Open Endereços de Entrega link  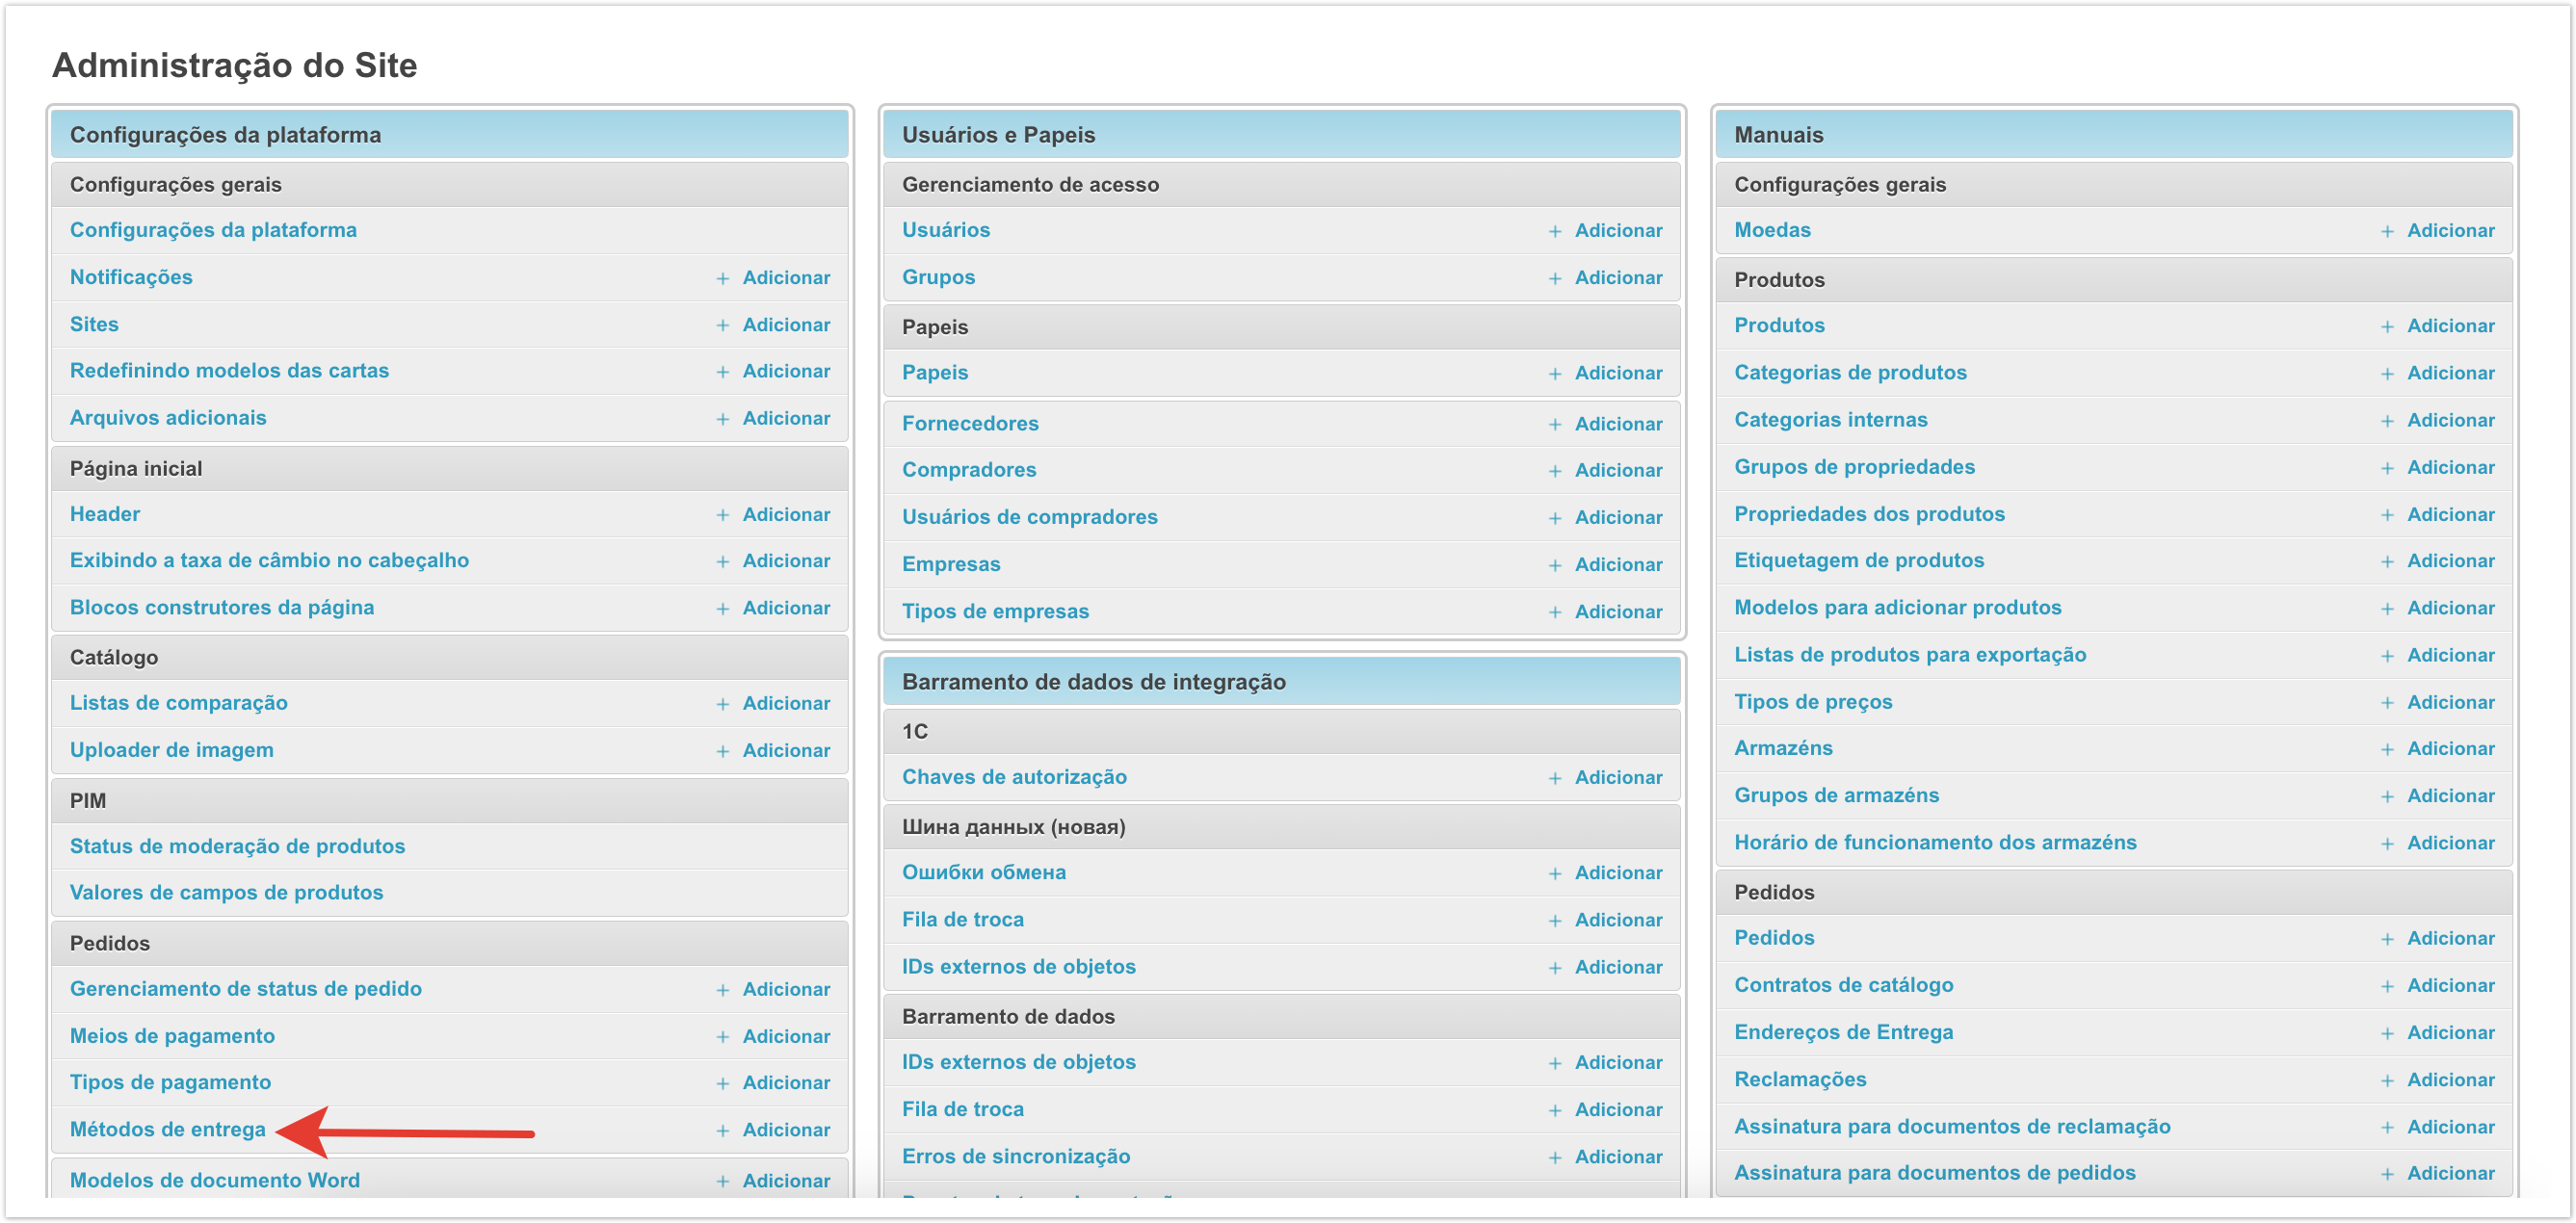1842,1032
